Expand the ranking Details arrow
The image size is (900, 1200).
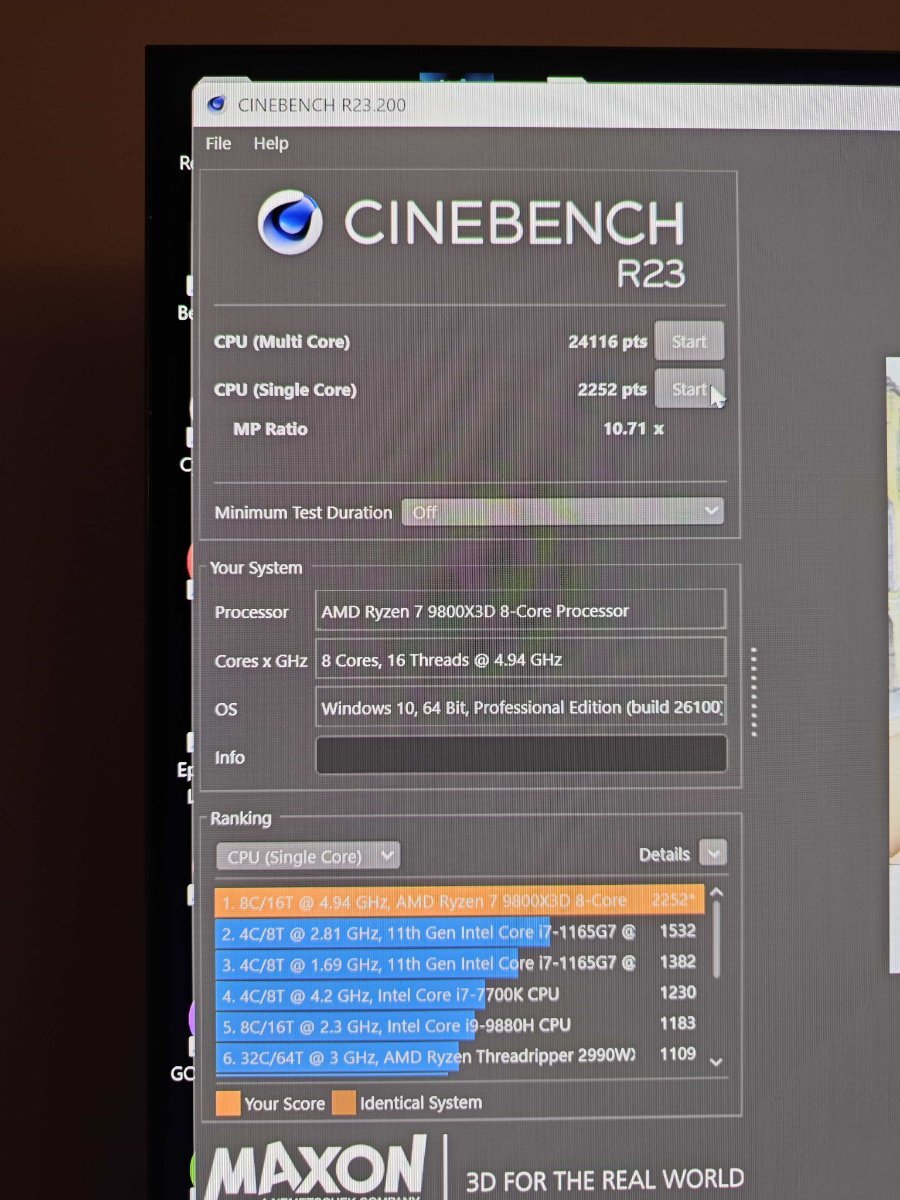[x=713, y=854]
